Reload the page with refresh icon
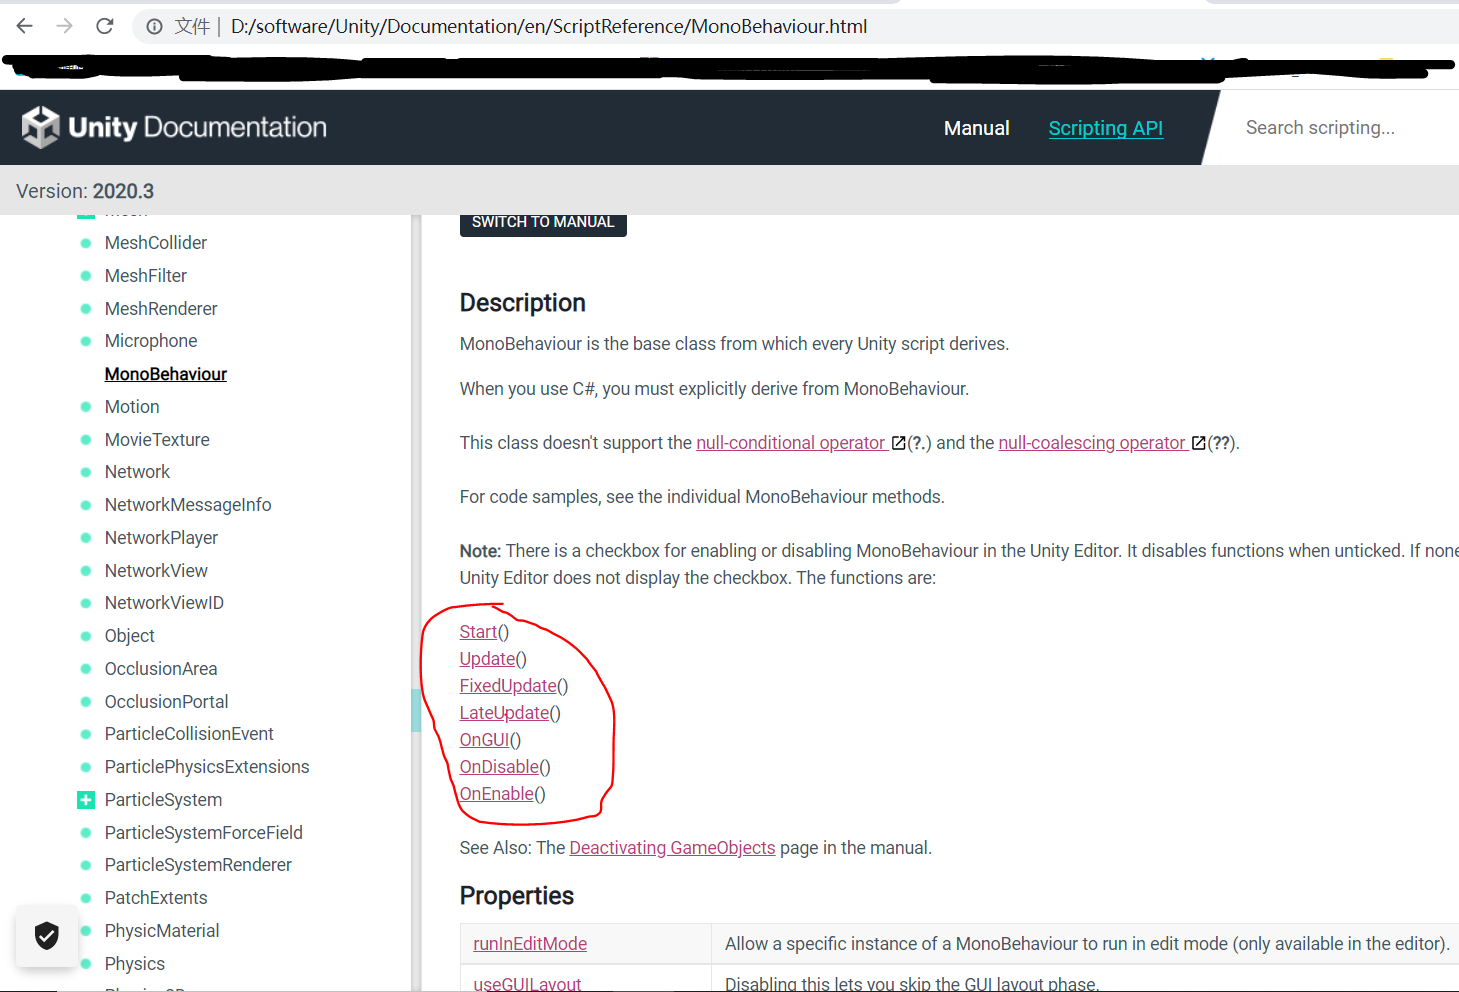 coord(105,26)
